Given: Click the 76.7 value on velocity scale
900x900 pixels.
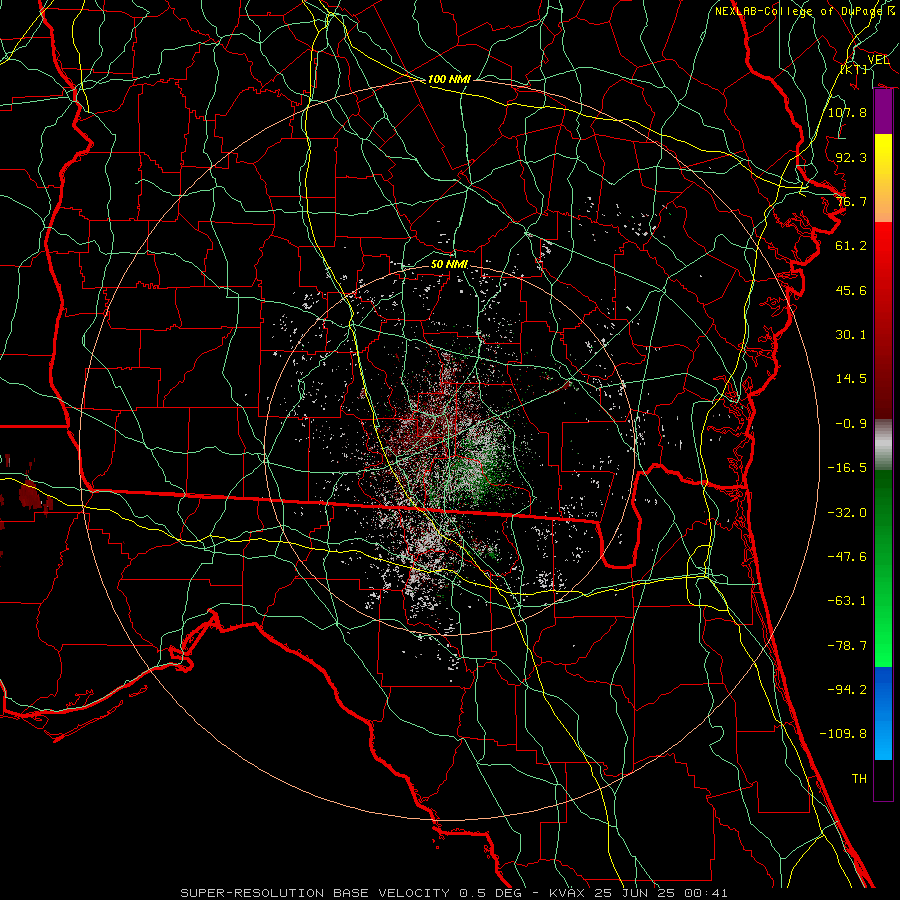Looking at the screenshot, I should tap(851, 201).
